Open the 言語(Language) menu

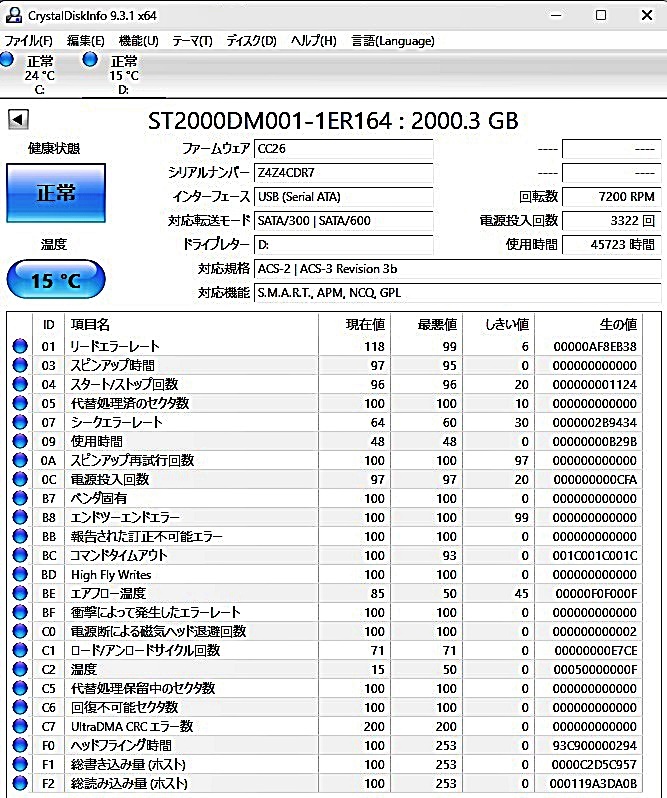click(x=393, y=41)
